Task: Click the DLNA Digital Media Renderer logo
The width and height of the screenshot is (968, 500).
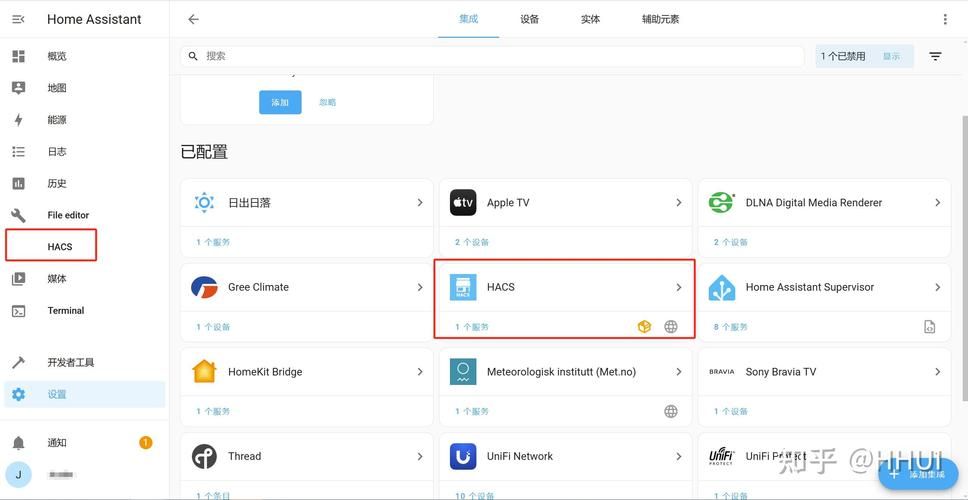Action: 722,202
